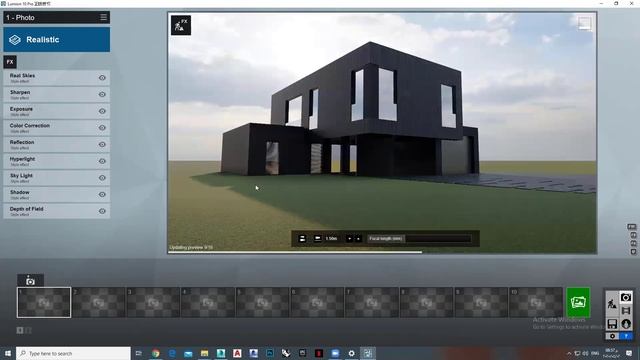Open Photoshop from the taskbar

pyautogui.click(x=270, y=353)
